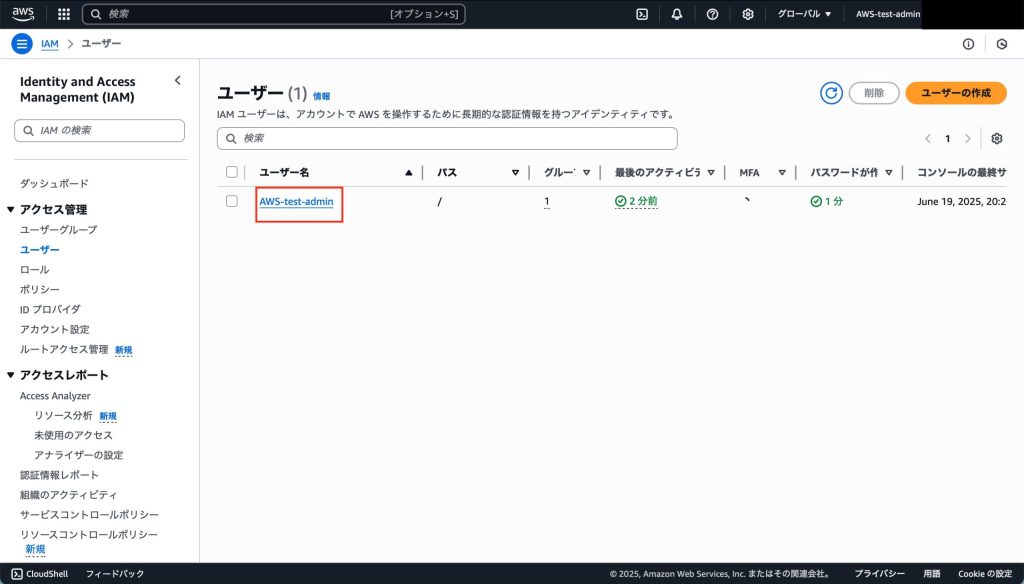Open the notifications bell

pyautogui.click(x=677, y=14)
